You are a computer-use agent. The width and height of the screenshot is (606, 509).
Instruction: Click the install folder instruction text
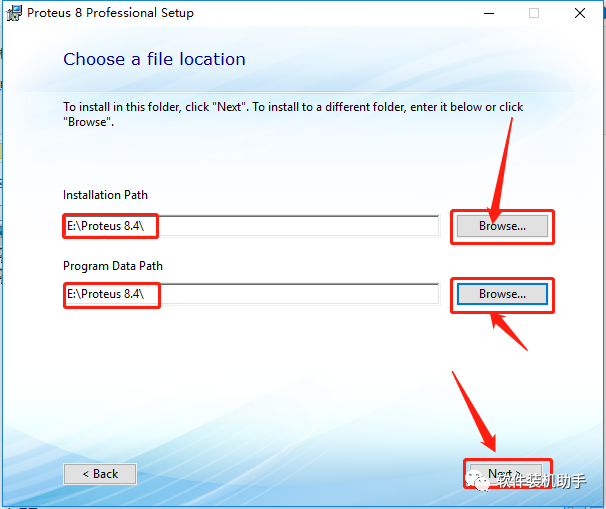[x=293, y=114]
